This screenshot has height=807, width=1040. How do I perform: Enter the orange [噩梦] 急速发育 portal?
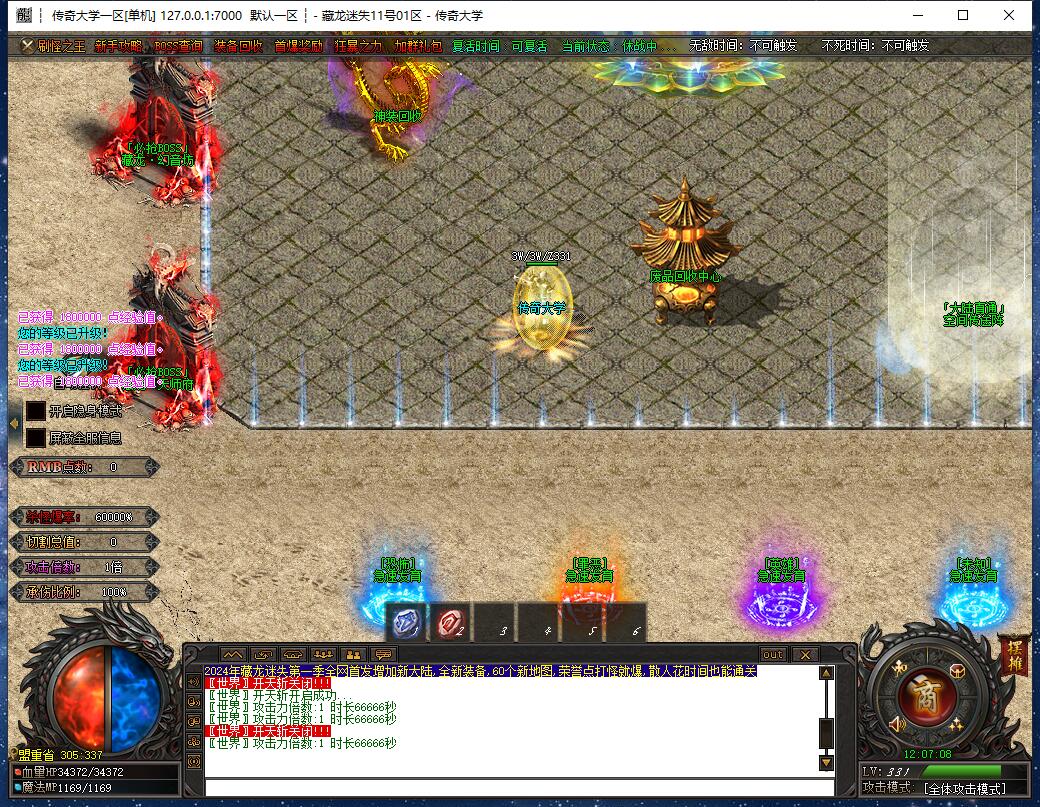pyautogui.click(x=589, y=584)
